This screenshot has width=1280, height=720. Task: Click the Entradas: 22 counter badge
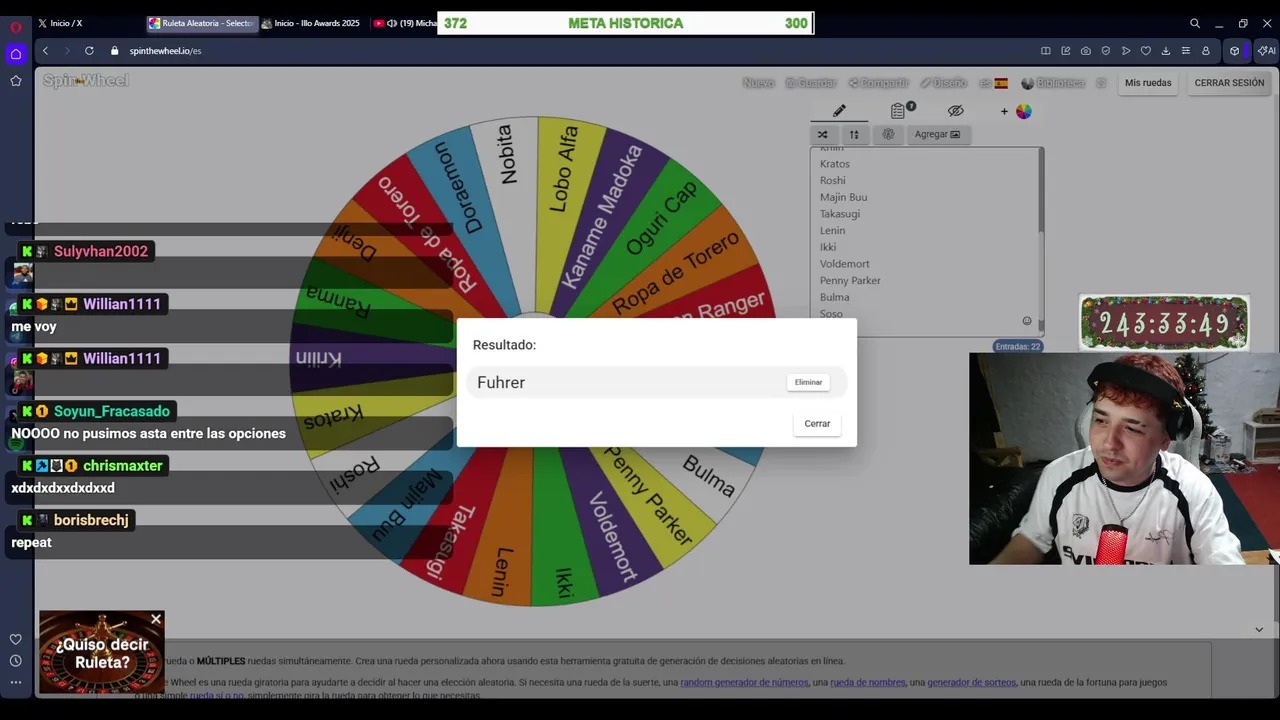pos(1017,346)
